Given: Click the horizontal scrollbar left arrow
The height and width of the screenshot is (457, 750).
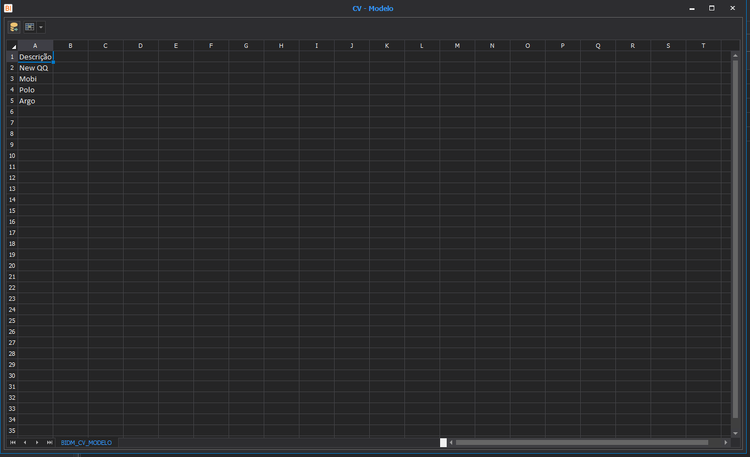Looking at the screenshot, I should pos(451,443).
